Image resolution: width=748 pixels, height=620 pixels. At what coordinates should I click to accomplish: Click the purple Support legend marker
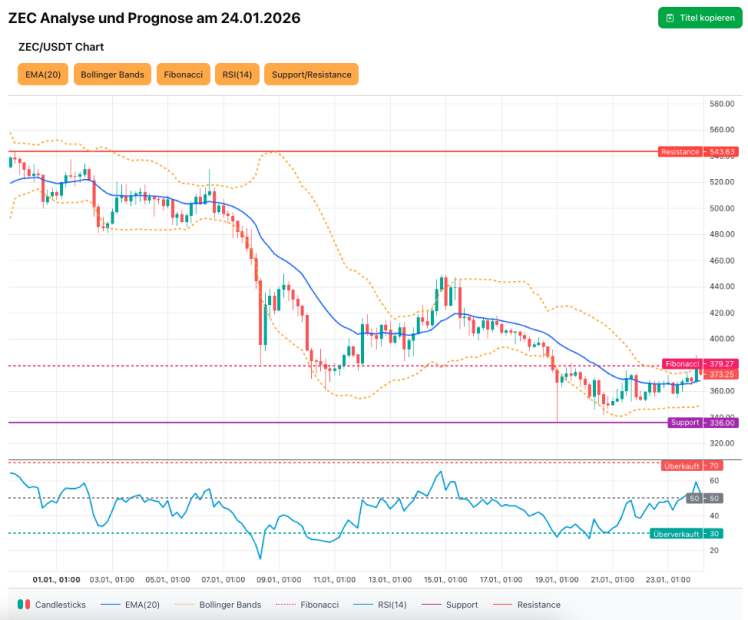coord(431,605)
